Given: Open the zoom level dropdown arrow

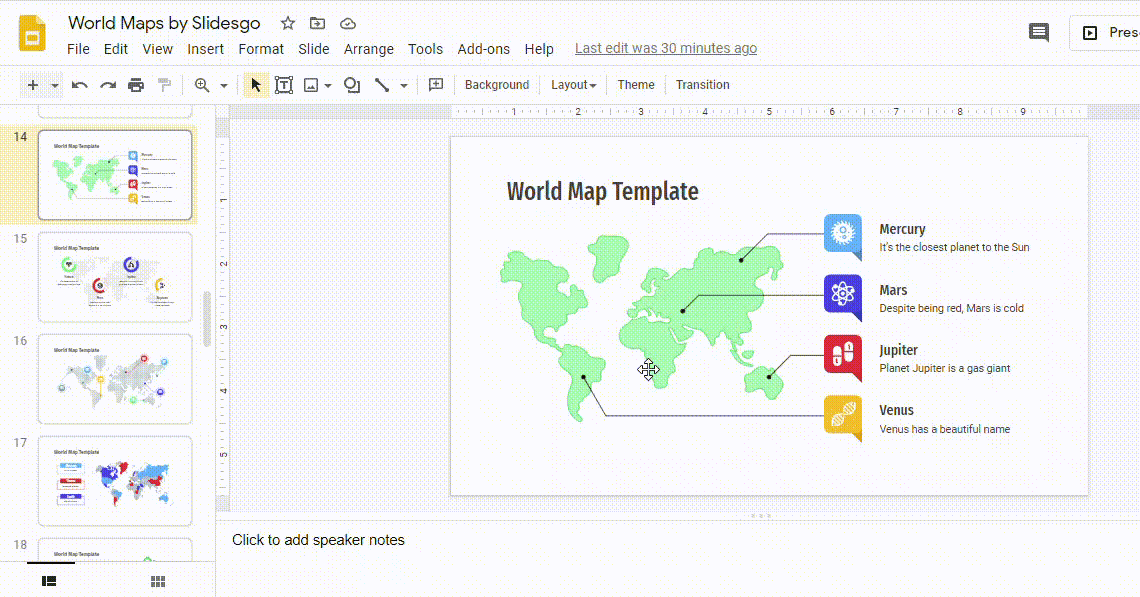Looking at the screenshot, I should pyautogui.click(x=224, y=86).
